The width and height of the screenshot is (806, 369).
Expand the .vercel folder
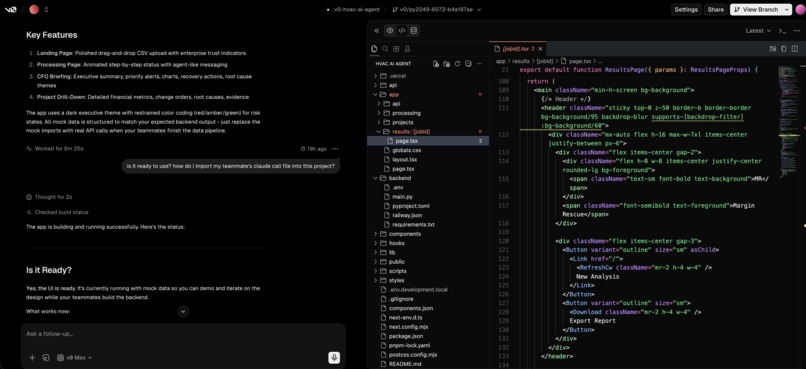coord(428,76)
